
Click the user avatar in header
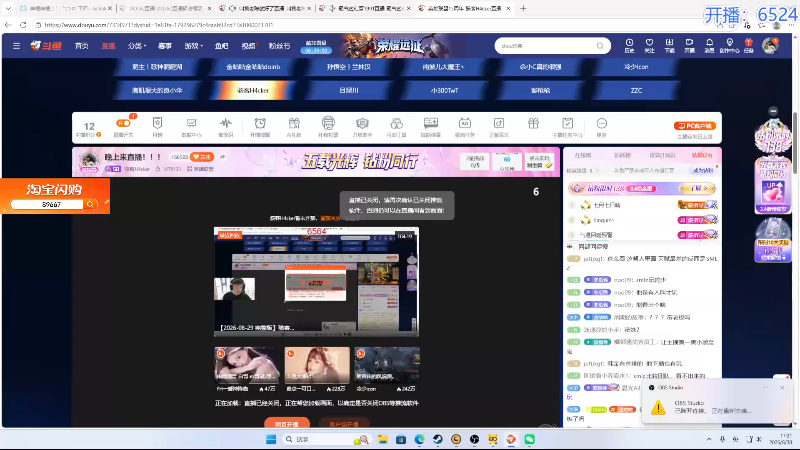coord(770,45)
